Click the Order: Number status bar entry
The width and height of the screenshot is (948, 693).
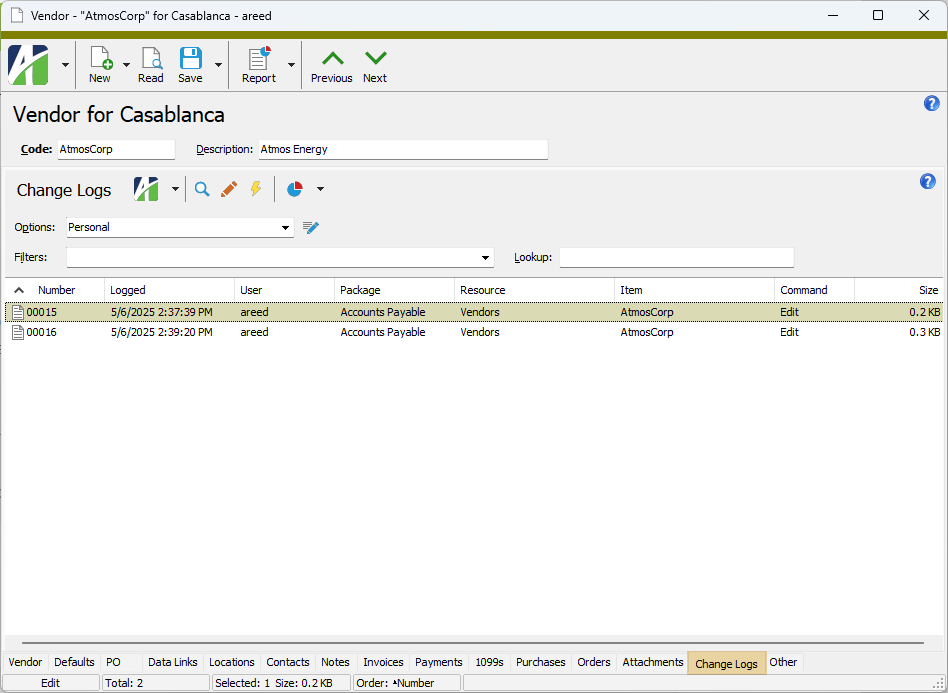coord(407,683)
